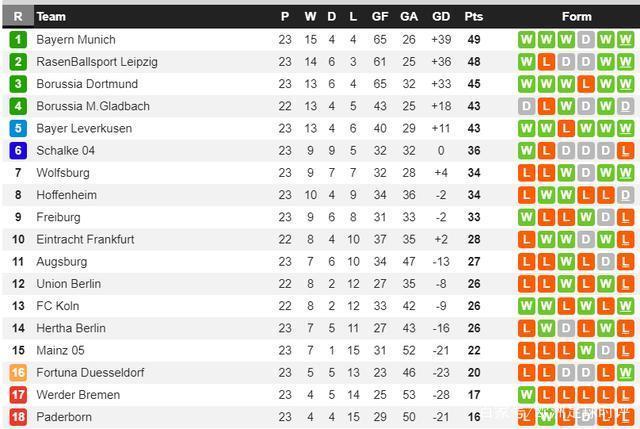The image size is (640, 429).
Task: Click Bayern Munich's grey D form badge
Action: 586,40
